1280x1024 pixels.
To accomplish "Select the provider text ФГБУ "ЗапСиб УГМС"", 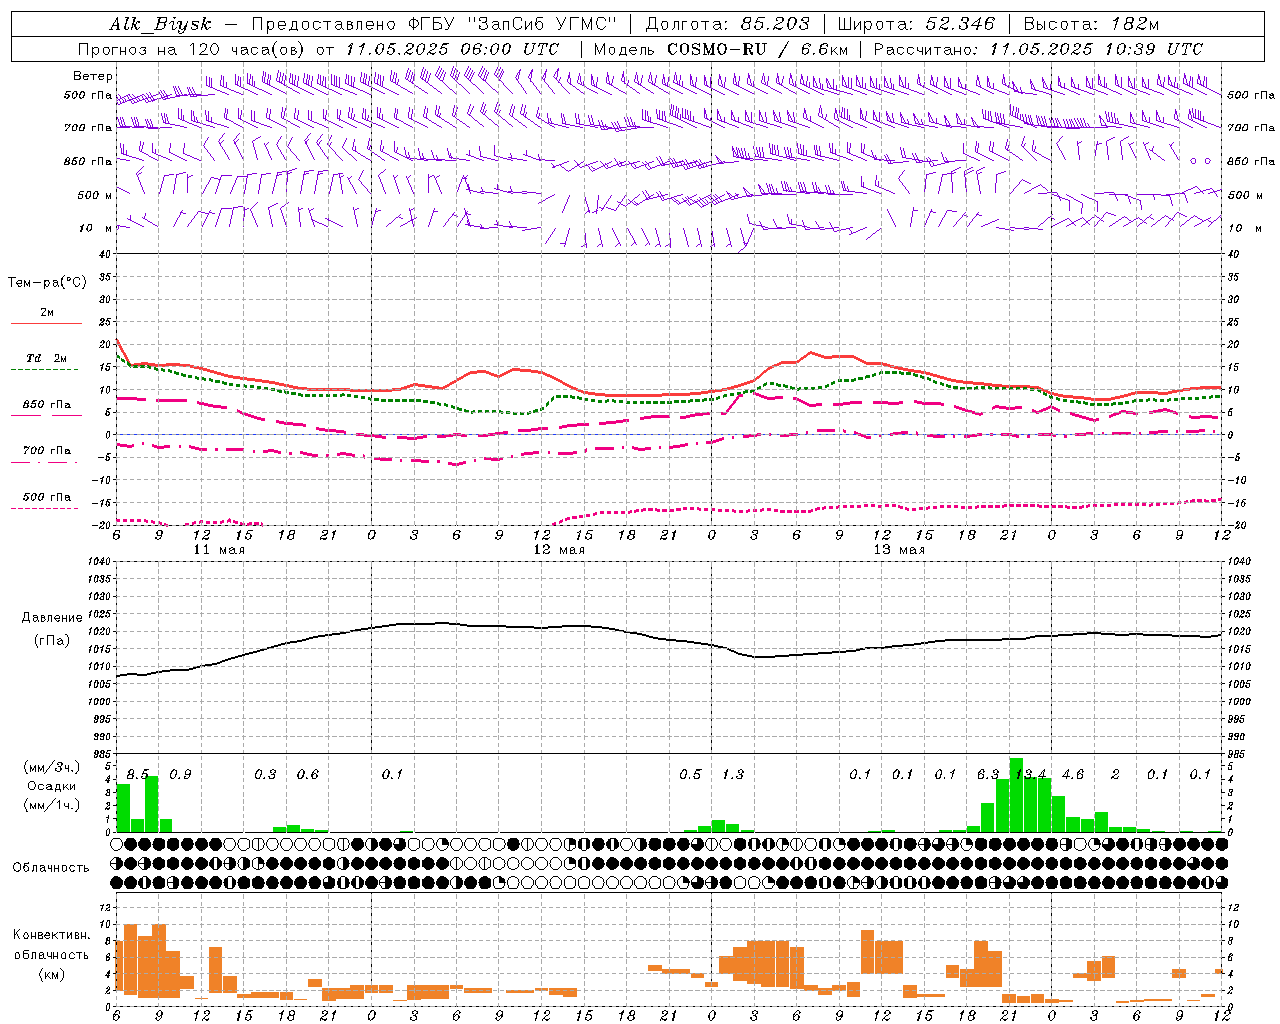I will coord(513,24).
